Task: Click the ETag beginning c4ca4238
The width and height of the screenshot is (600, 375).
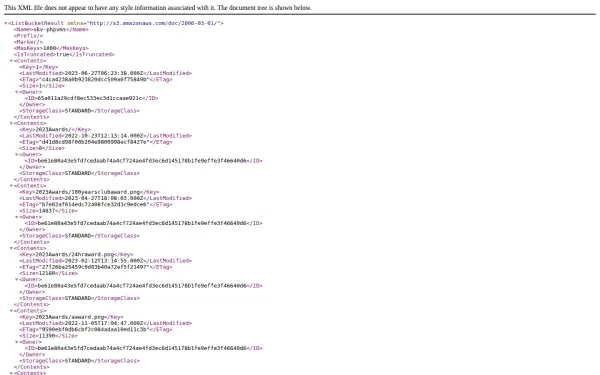Action: point(94,80)
